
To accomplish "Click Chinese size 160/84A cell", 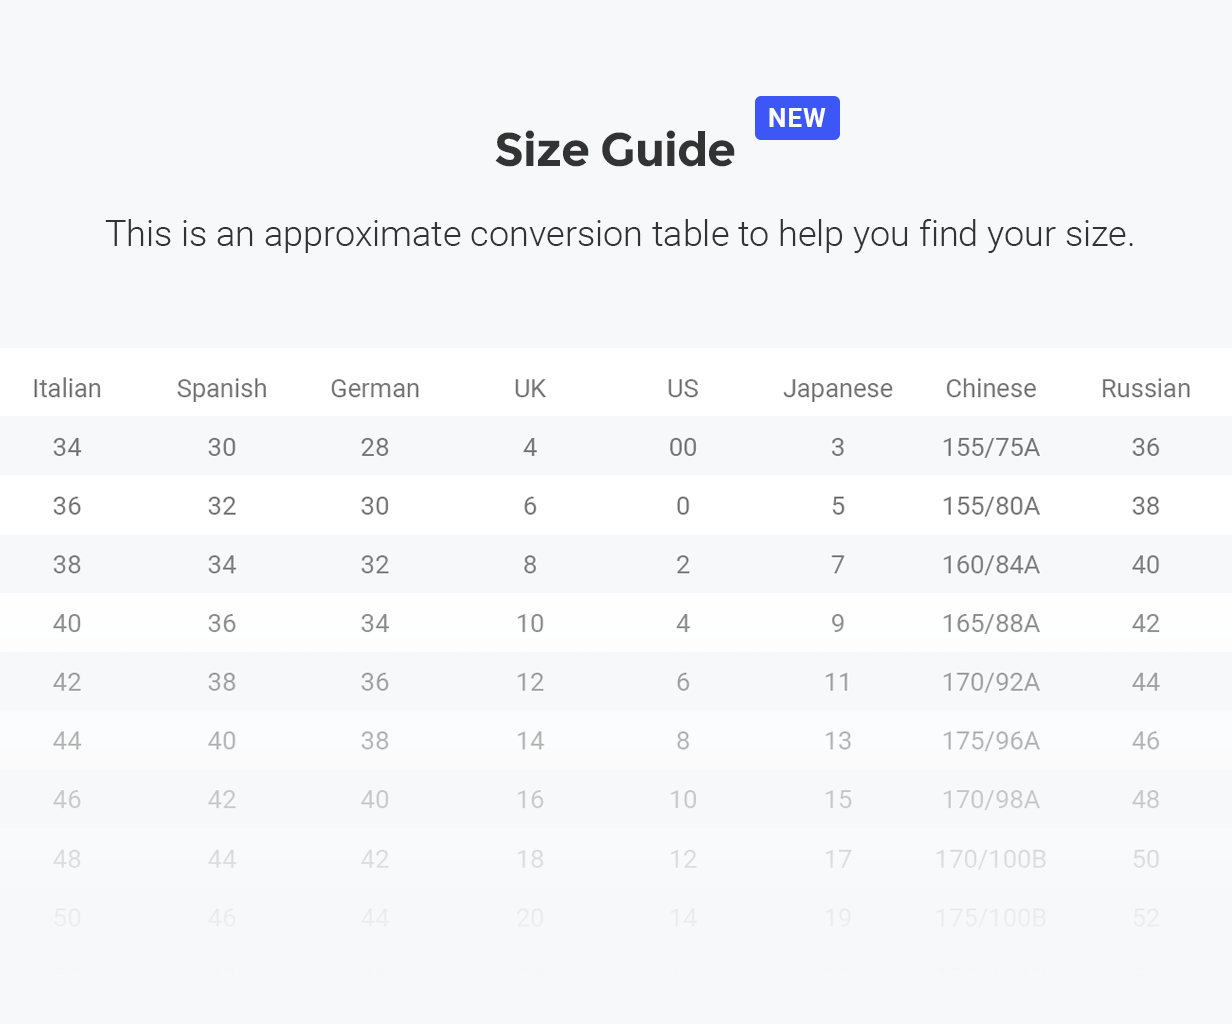I will tap(991, 565).
